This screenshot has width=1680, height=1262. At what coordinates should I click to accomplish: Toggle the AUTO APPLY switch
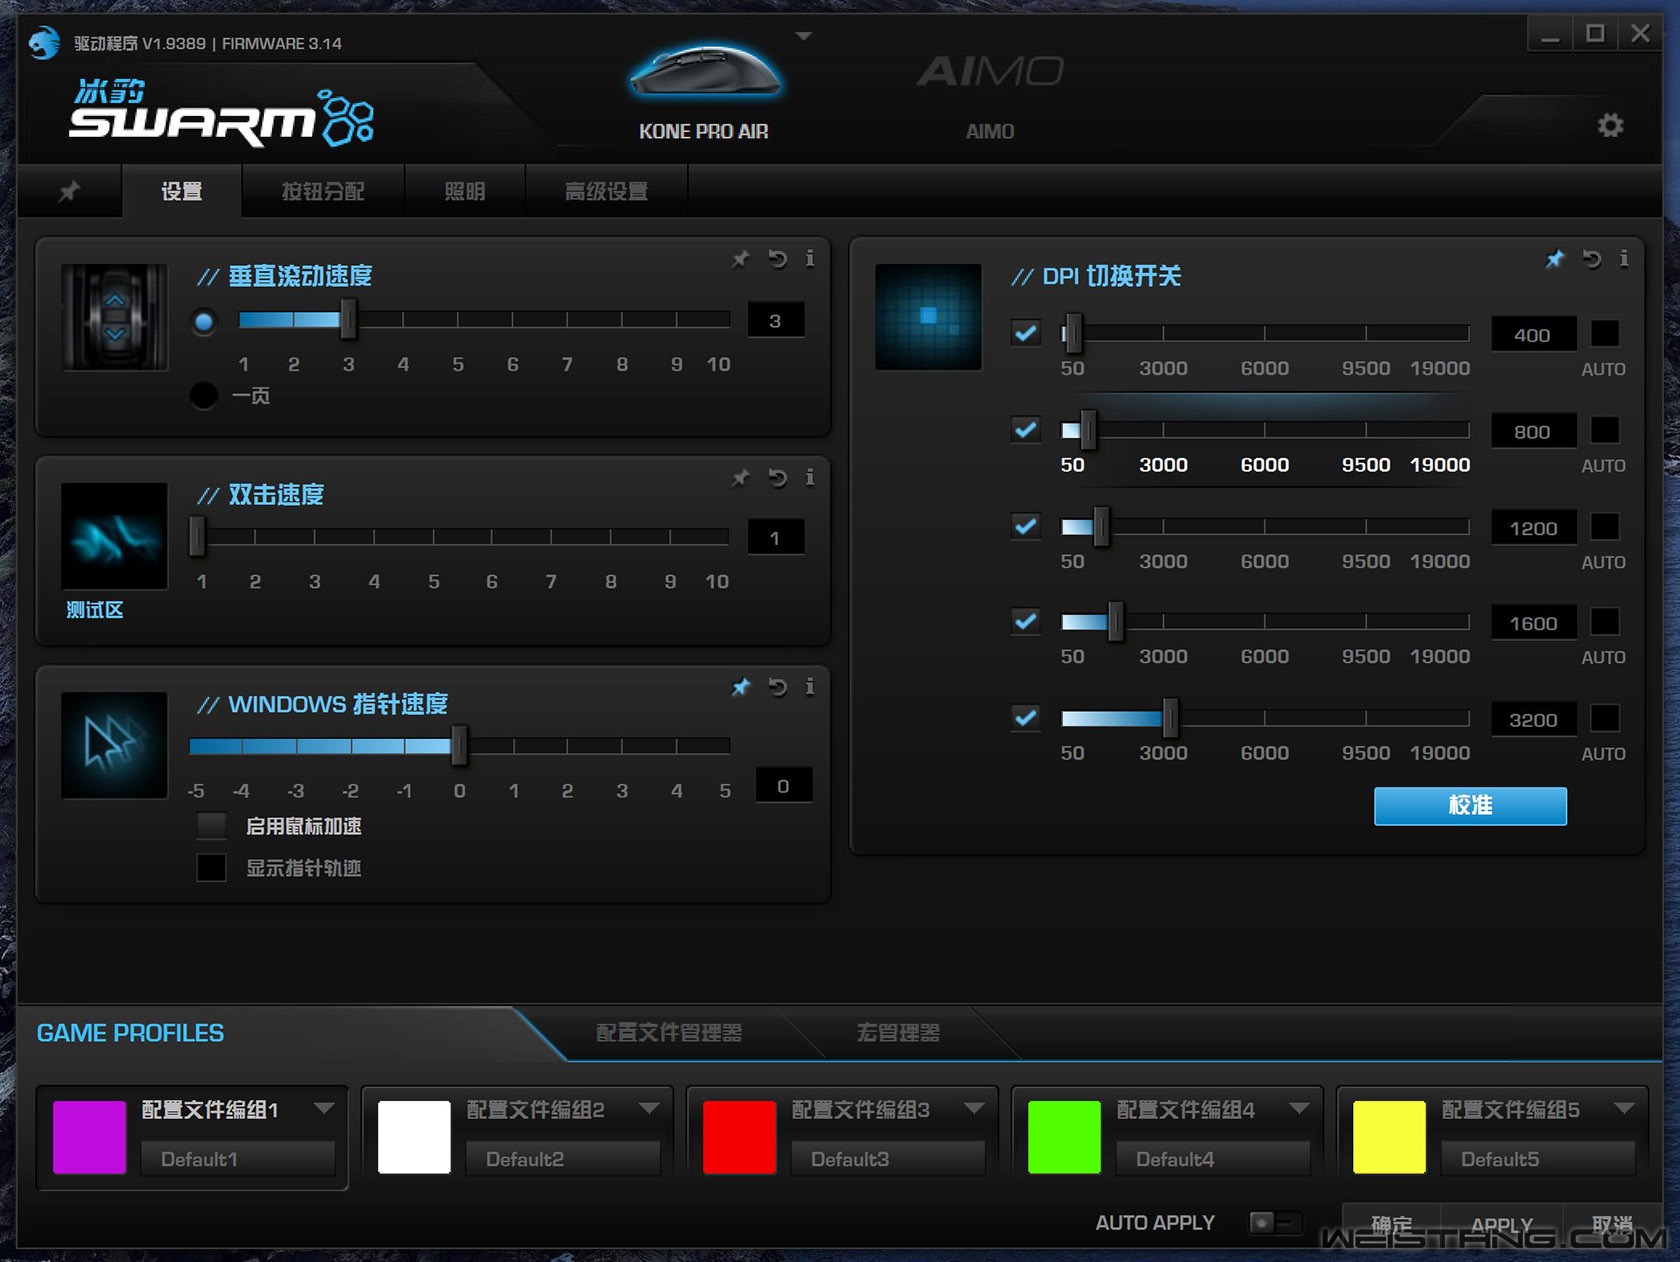[1274, 1222]
